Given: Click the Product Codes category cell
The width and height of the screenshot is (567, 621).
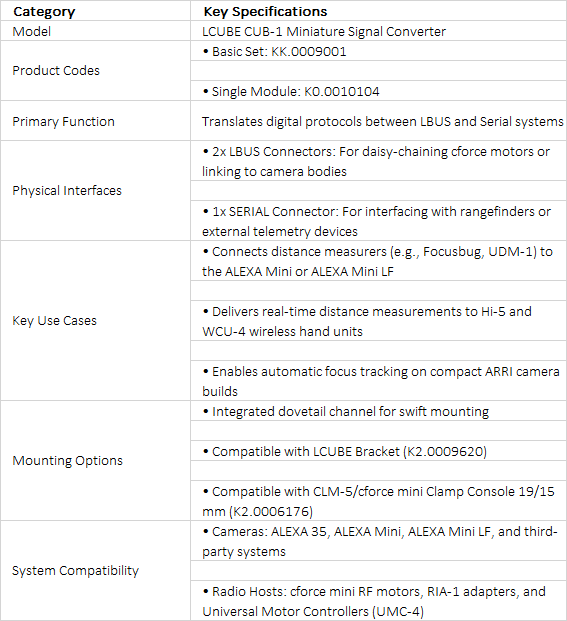Looking at the screenshot, I should tap(95, 70).
